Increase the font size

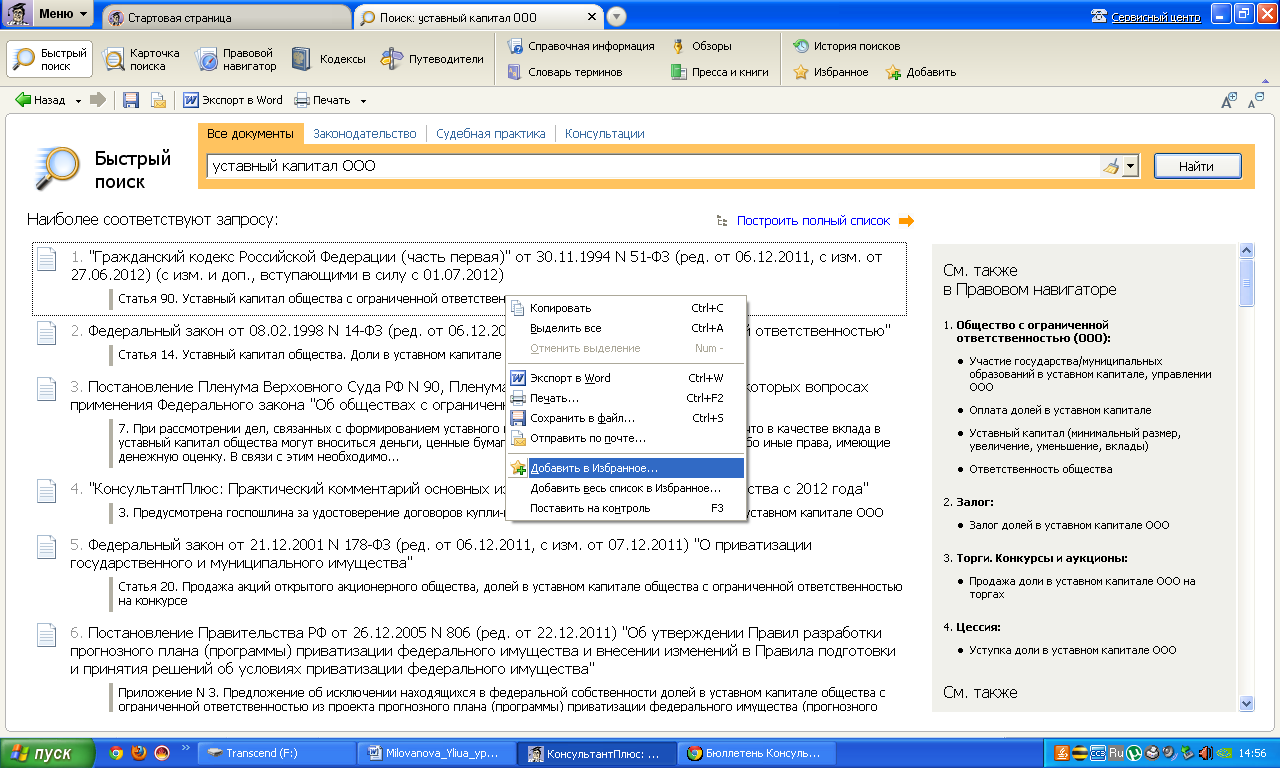click(x=1230, y=100)
